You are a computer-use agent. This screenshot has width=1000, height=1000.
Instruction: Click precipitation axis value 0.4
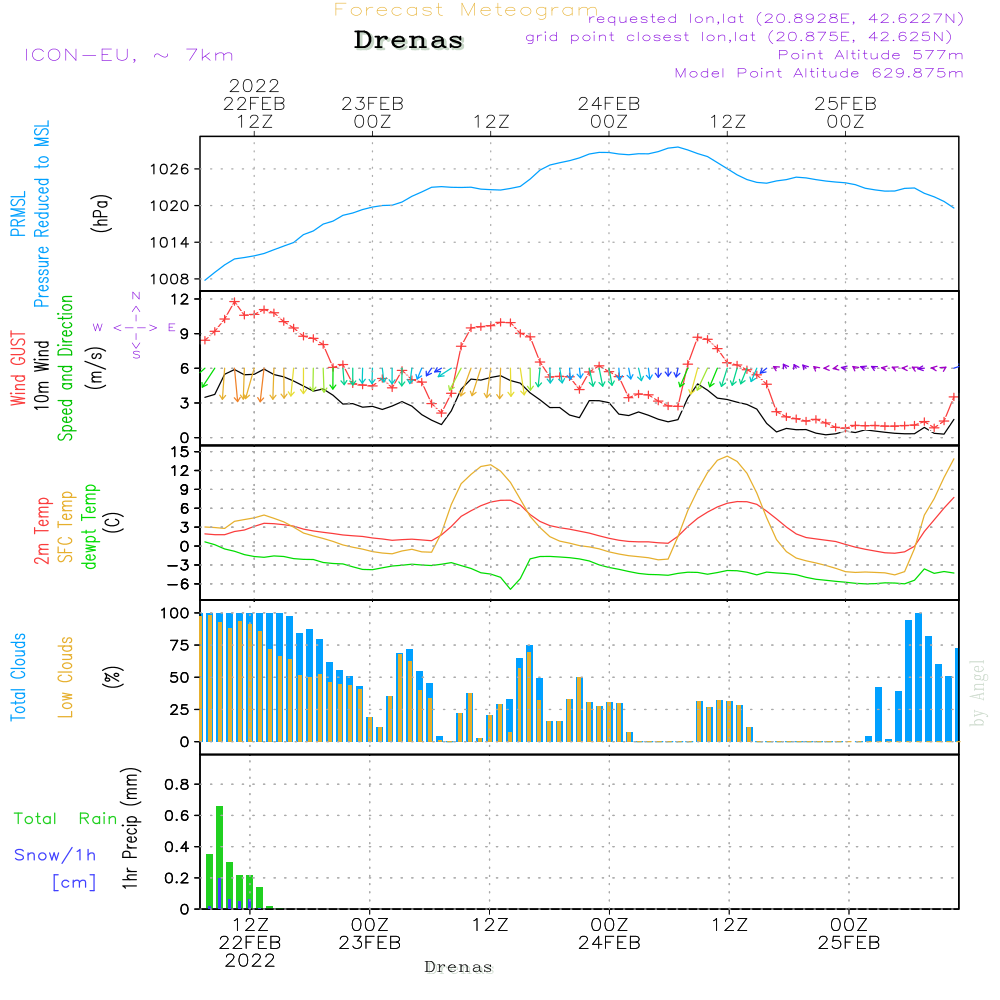[177, 848]
